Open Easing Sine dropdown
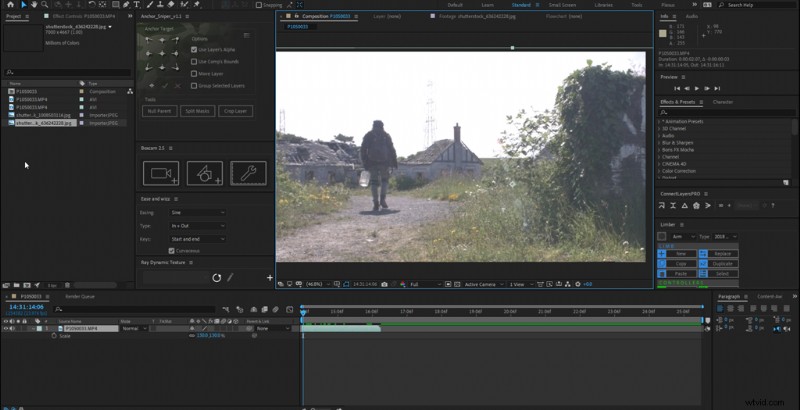This screenshot has height=410, width=800. click(x=197, y=213)
